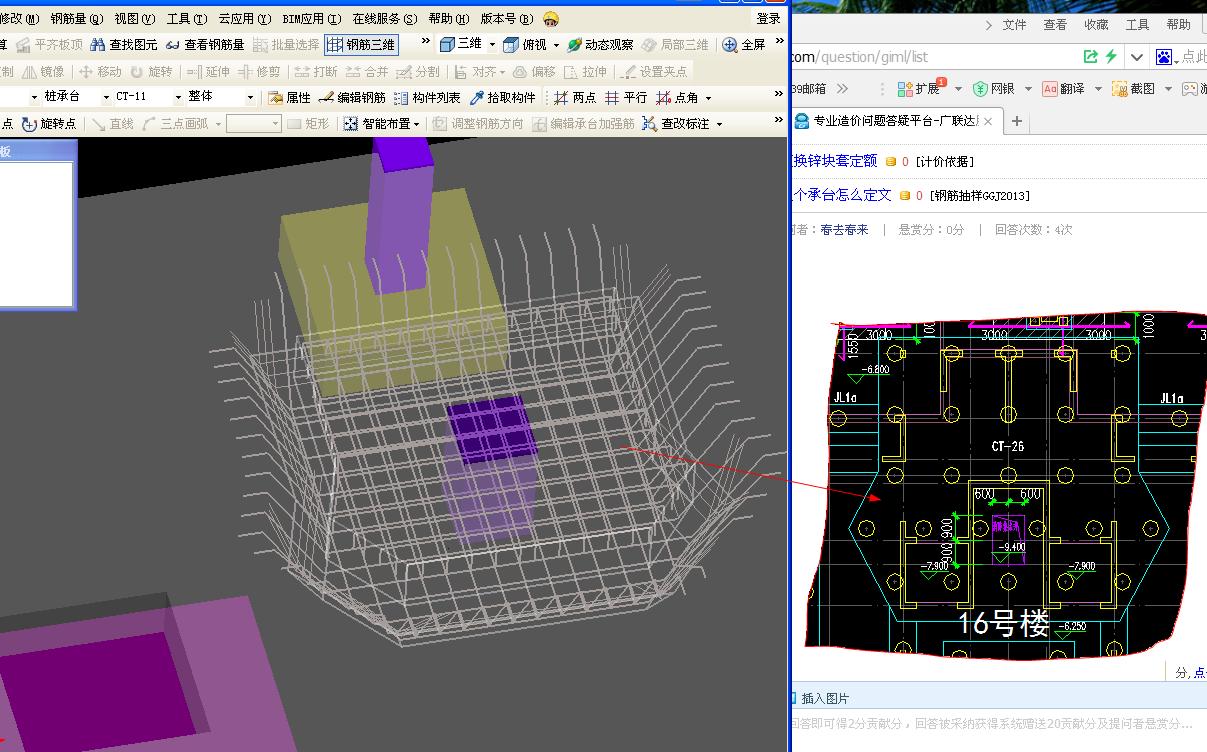
Task: Close the 专业造价问题答疑平台 tab
Action: pos(987,121)
